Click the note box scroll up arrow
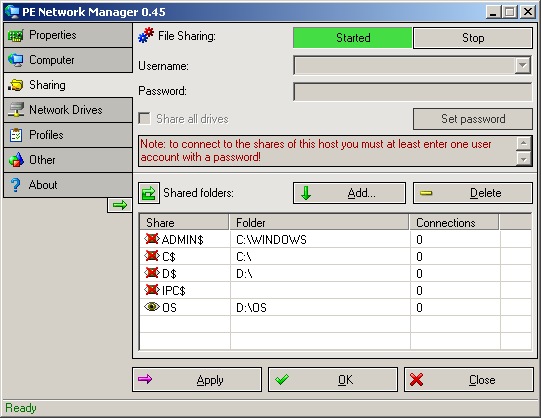 524,143
